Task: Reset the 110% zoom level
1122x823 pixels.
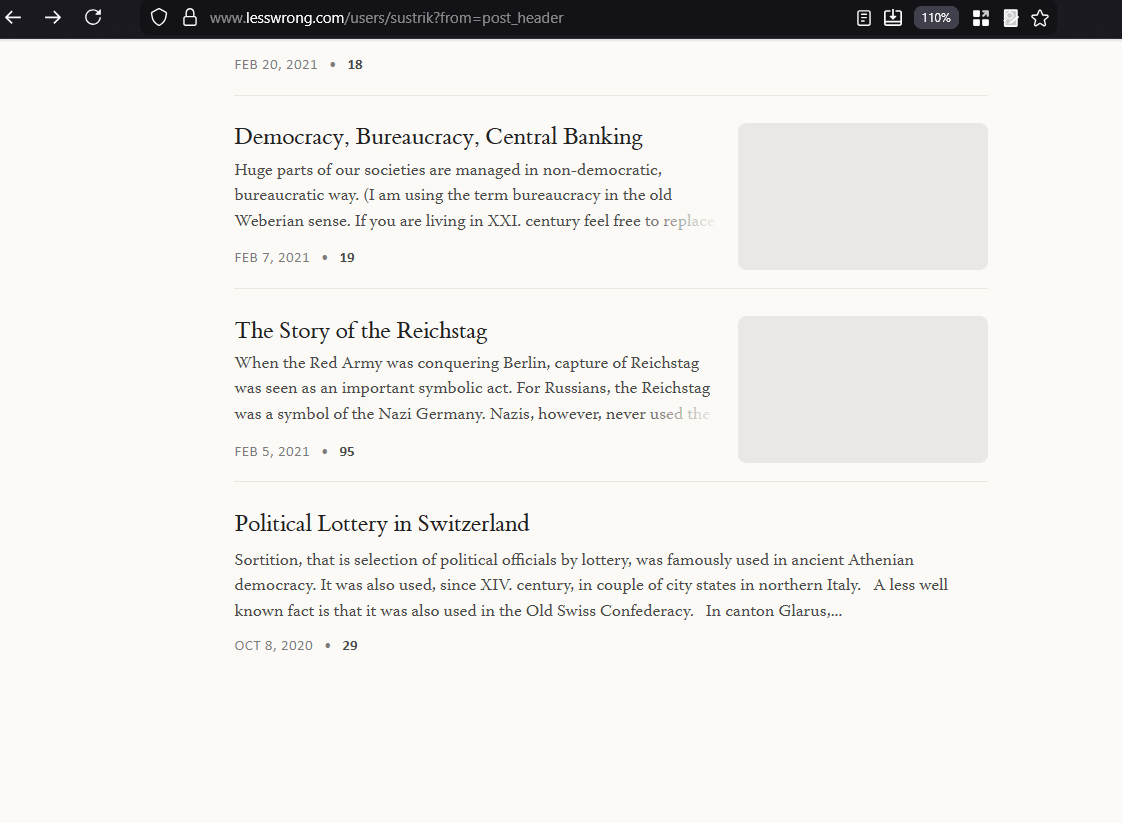Action: (936, 18)
